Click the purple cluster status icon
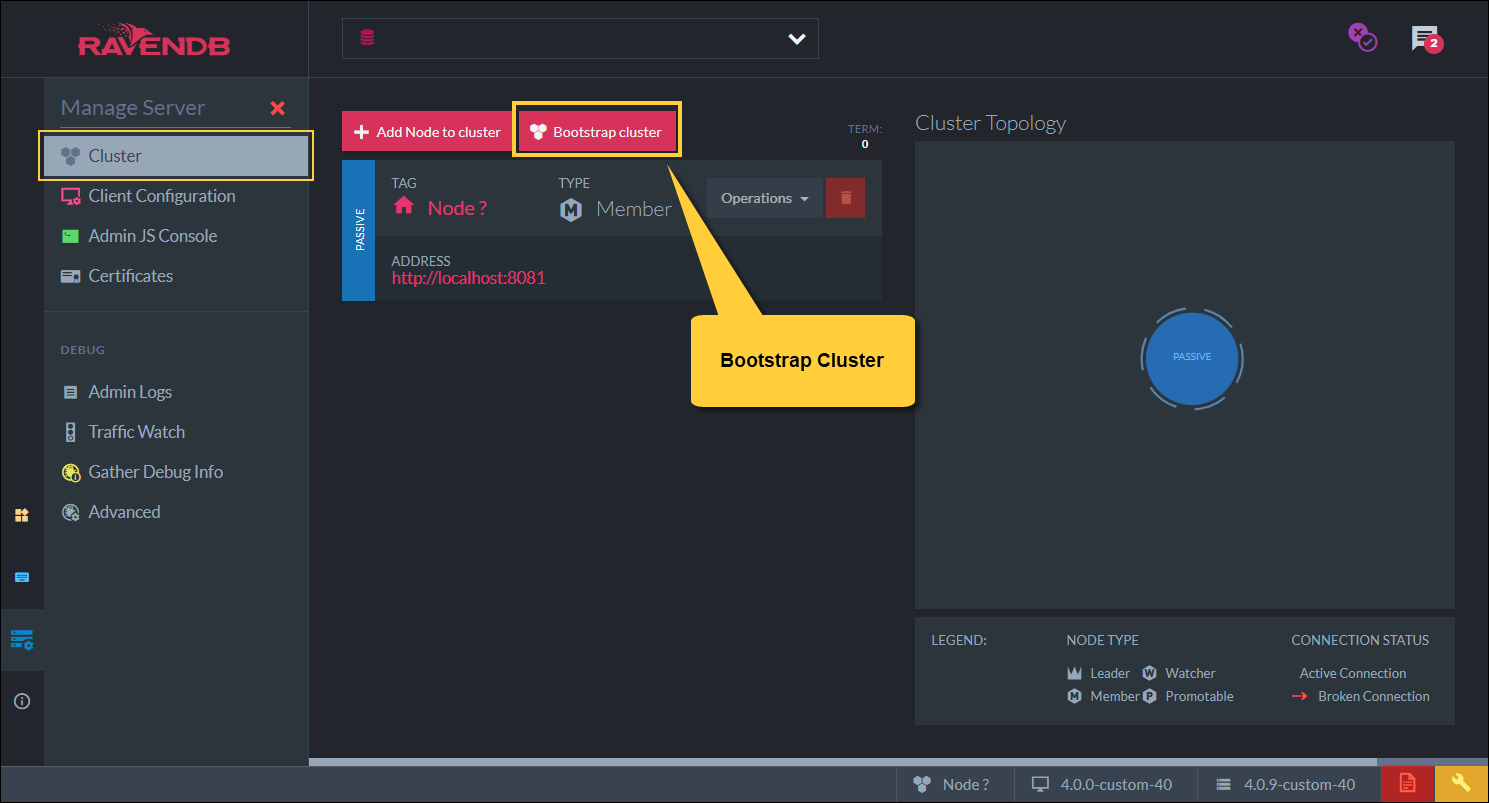 tap(1361, 37)
